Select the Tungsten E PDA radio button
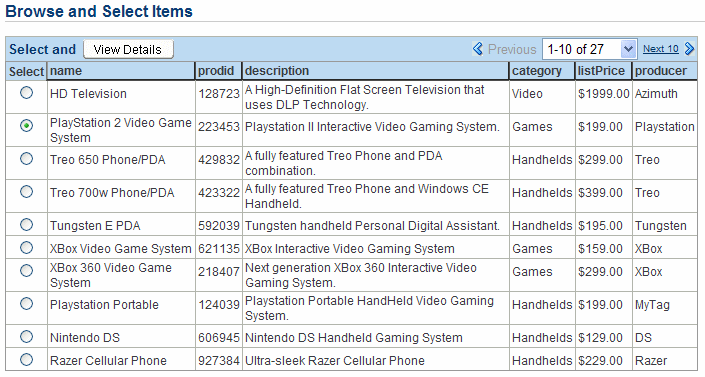The width and height of the screenshot is (705, 377). click(x=27, y=224)
